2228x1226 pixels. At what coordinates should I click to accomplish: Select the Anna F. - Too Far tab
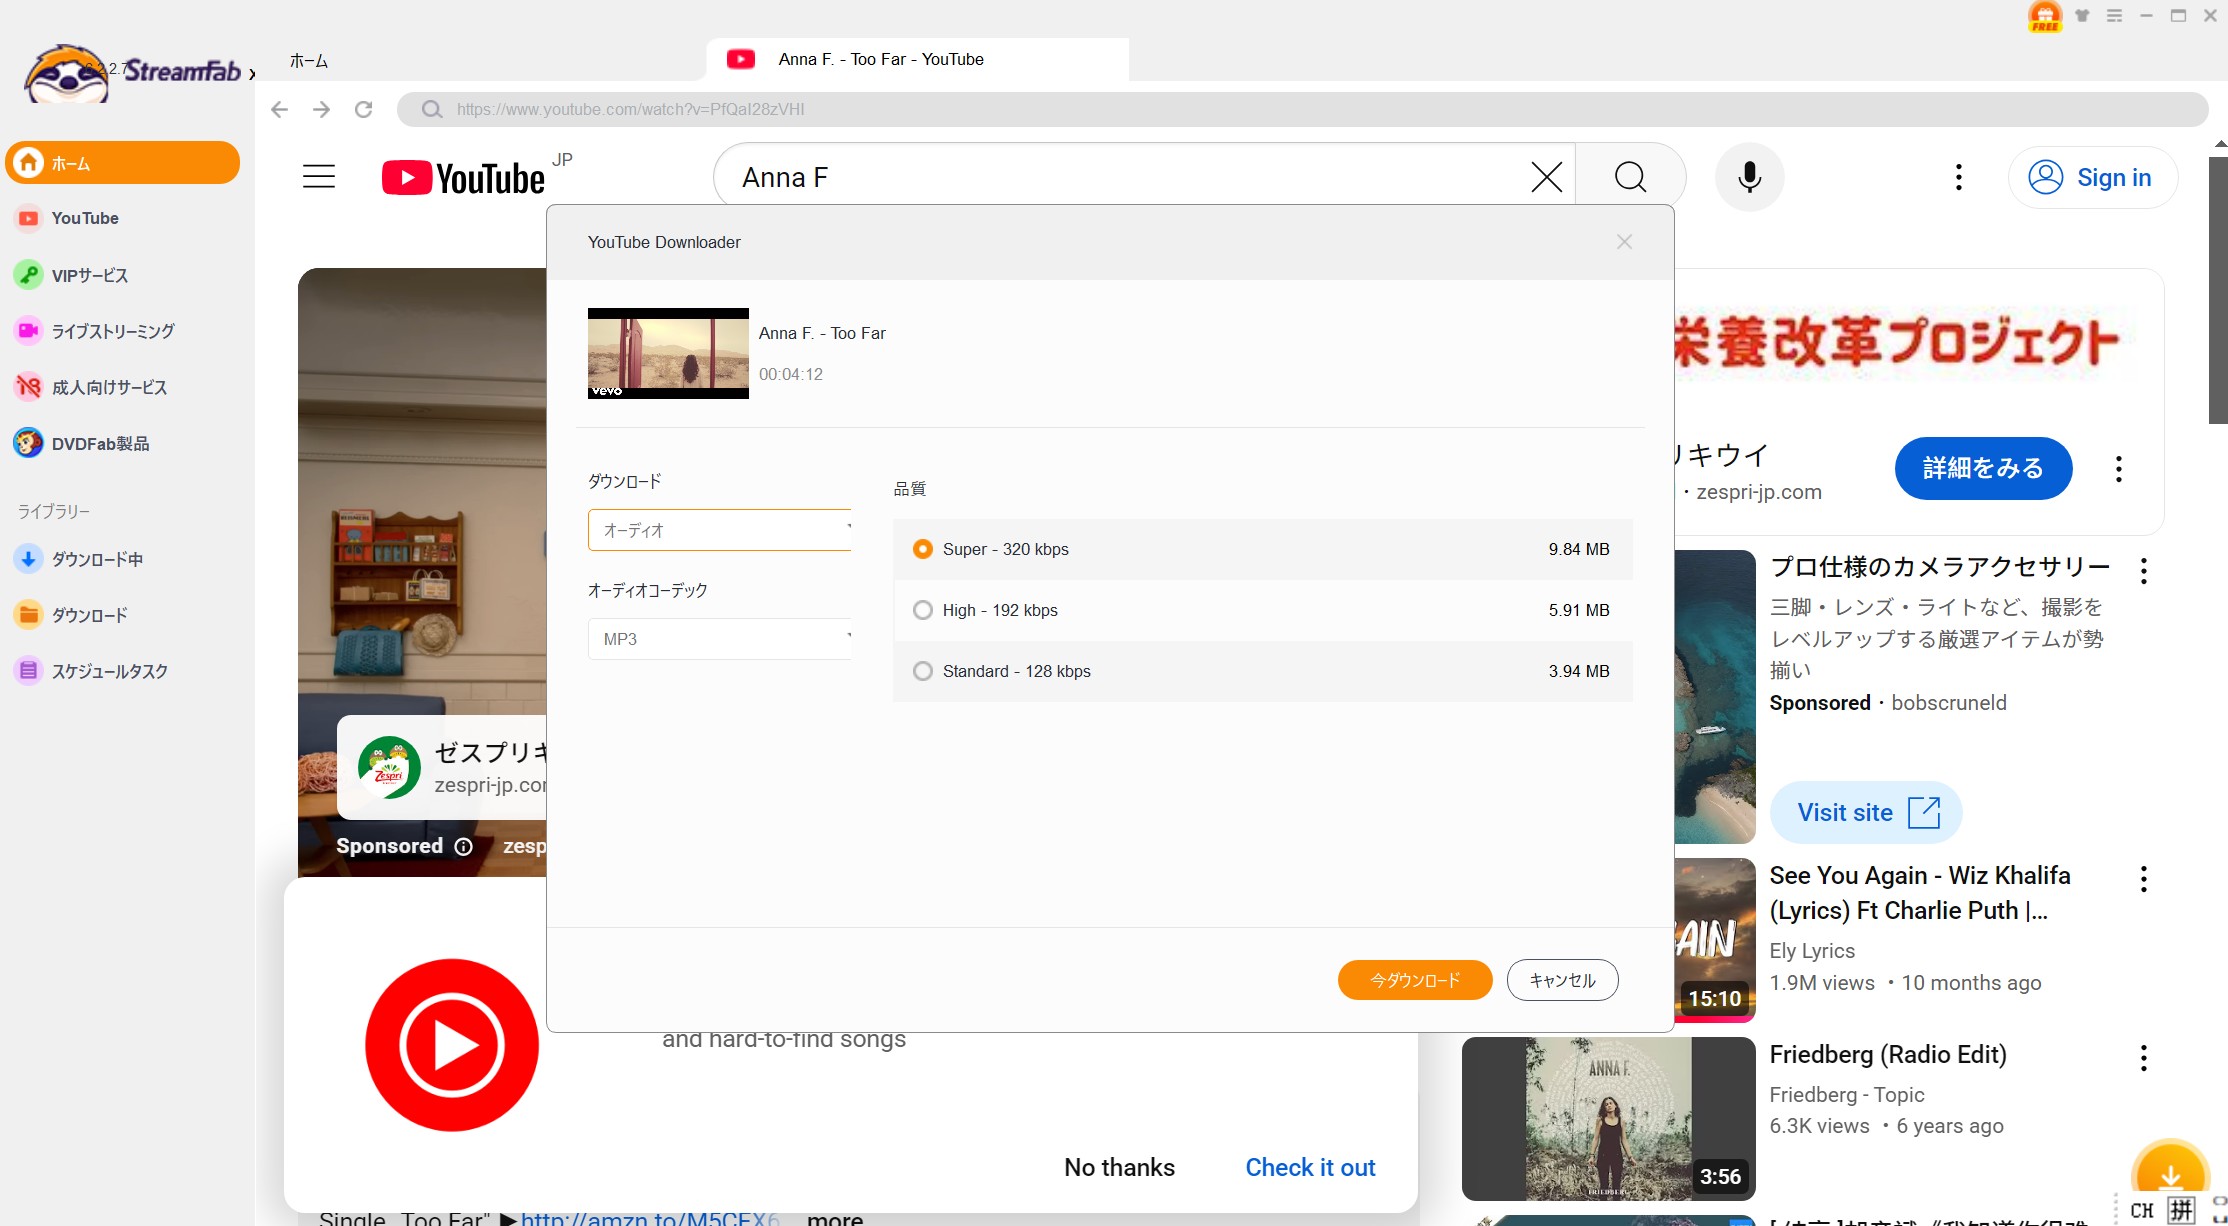tap(917, 59)
